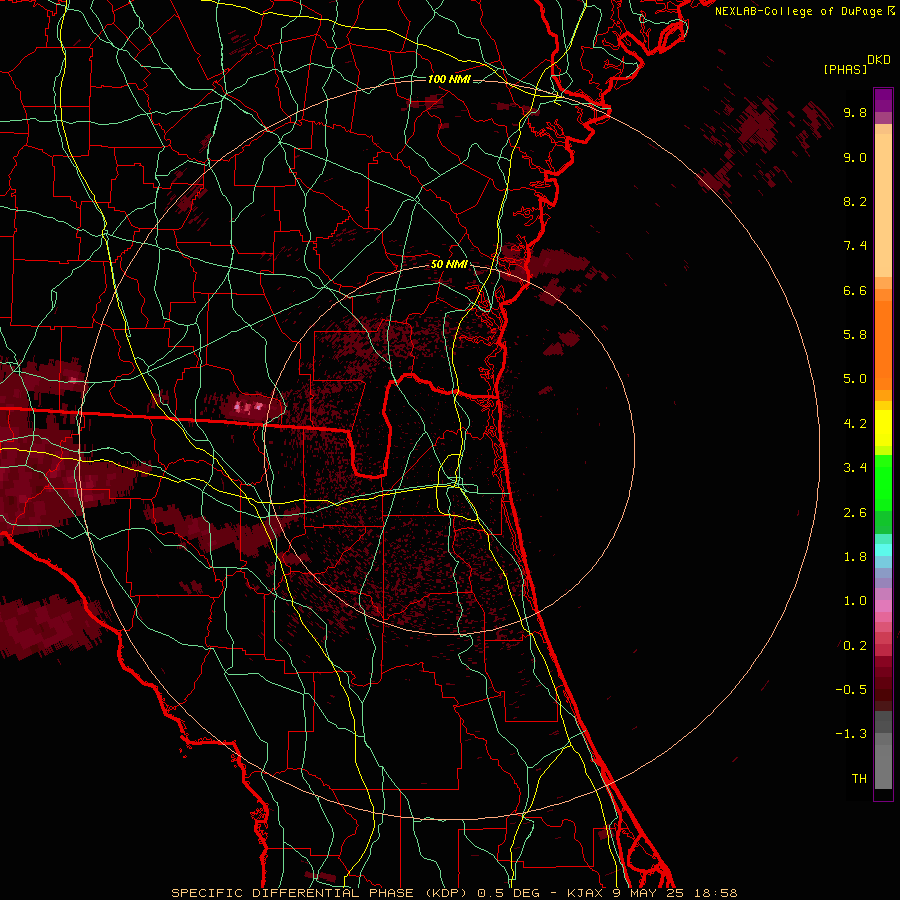Select the 5.8 scale value

coord(855,335)
